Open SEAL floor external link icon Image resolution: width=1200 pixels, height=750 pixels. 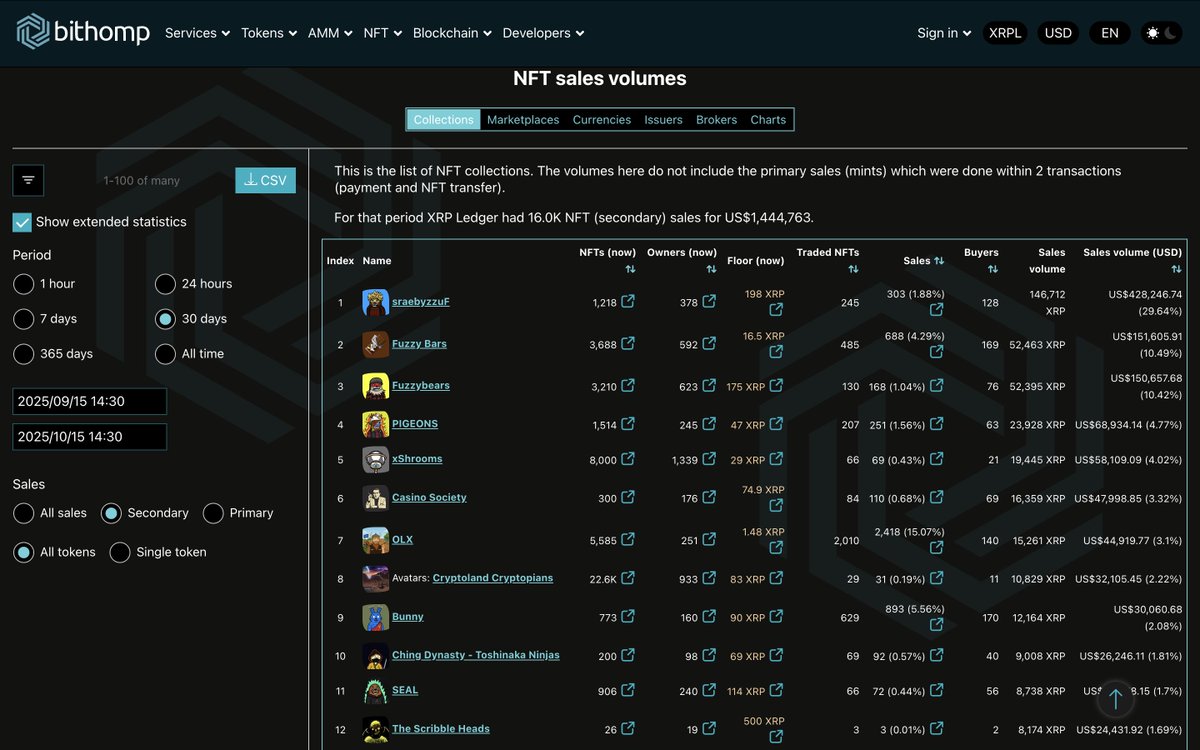[776, 690]
